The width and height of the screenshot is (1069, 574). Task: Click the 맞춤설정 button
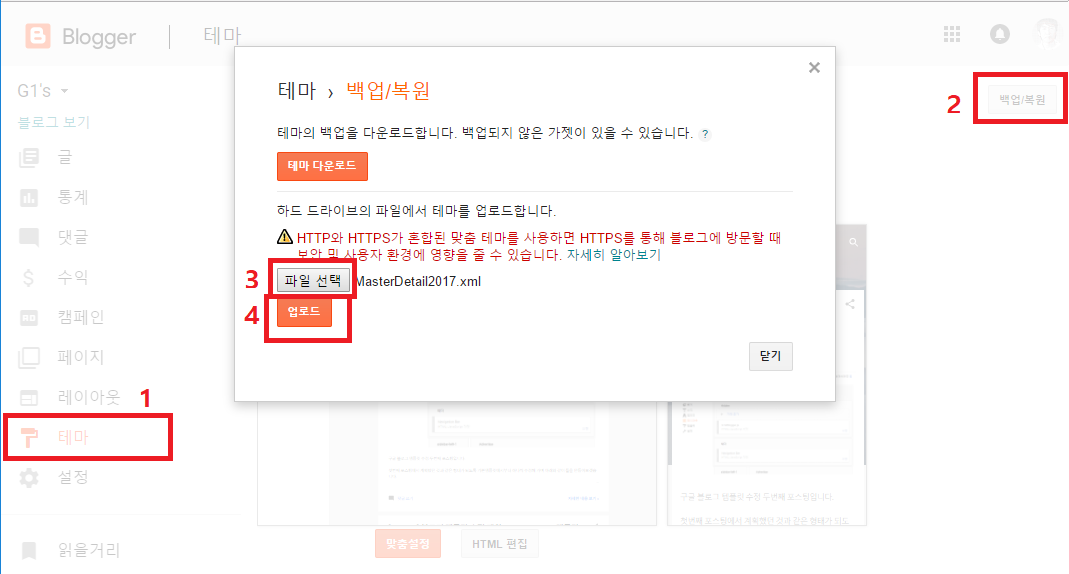408,544
